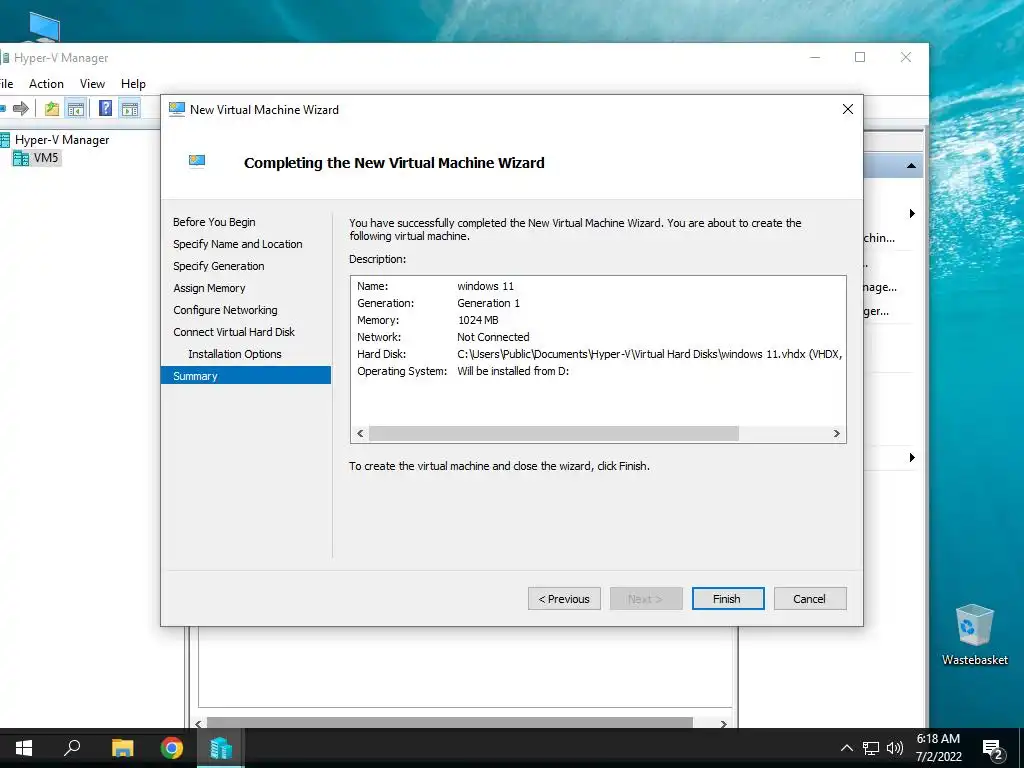Screen dimensions: 1024x768
Task: Click the 'Not Connected' network value
Action: click(493, 337)
